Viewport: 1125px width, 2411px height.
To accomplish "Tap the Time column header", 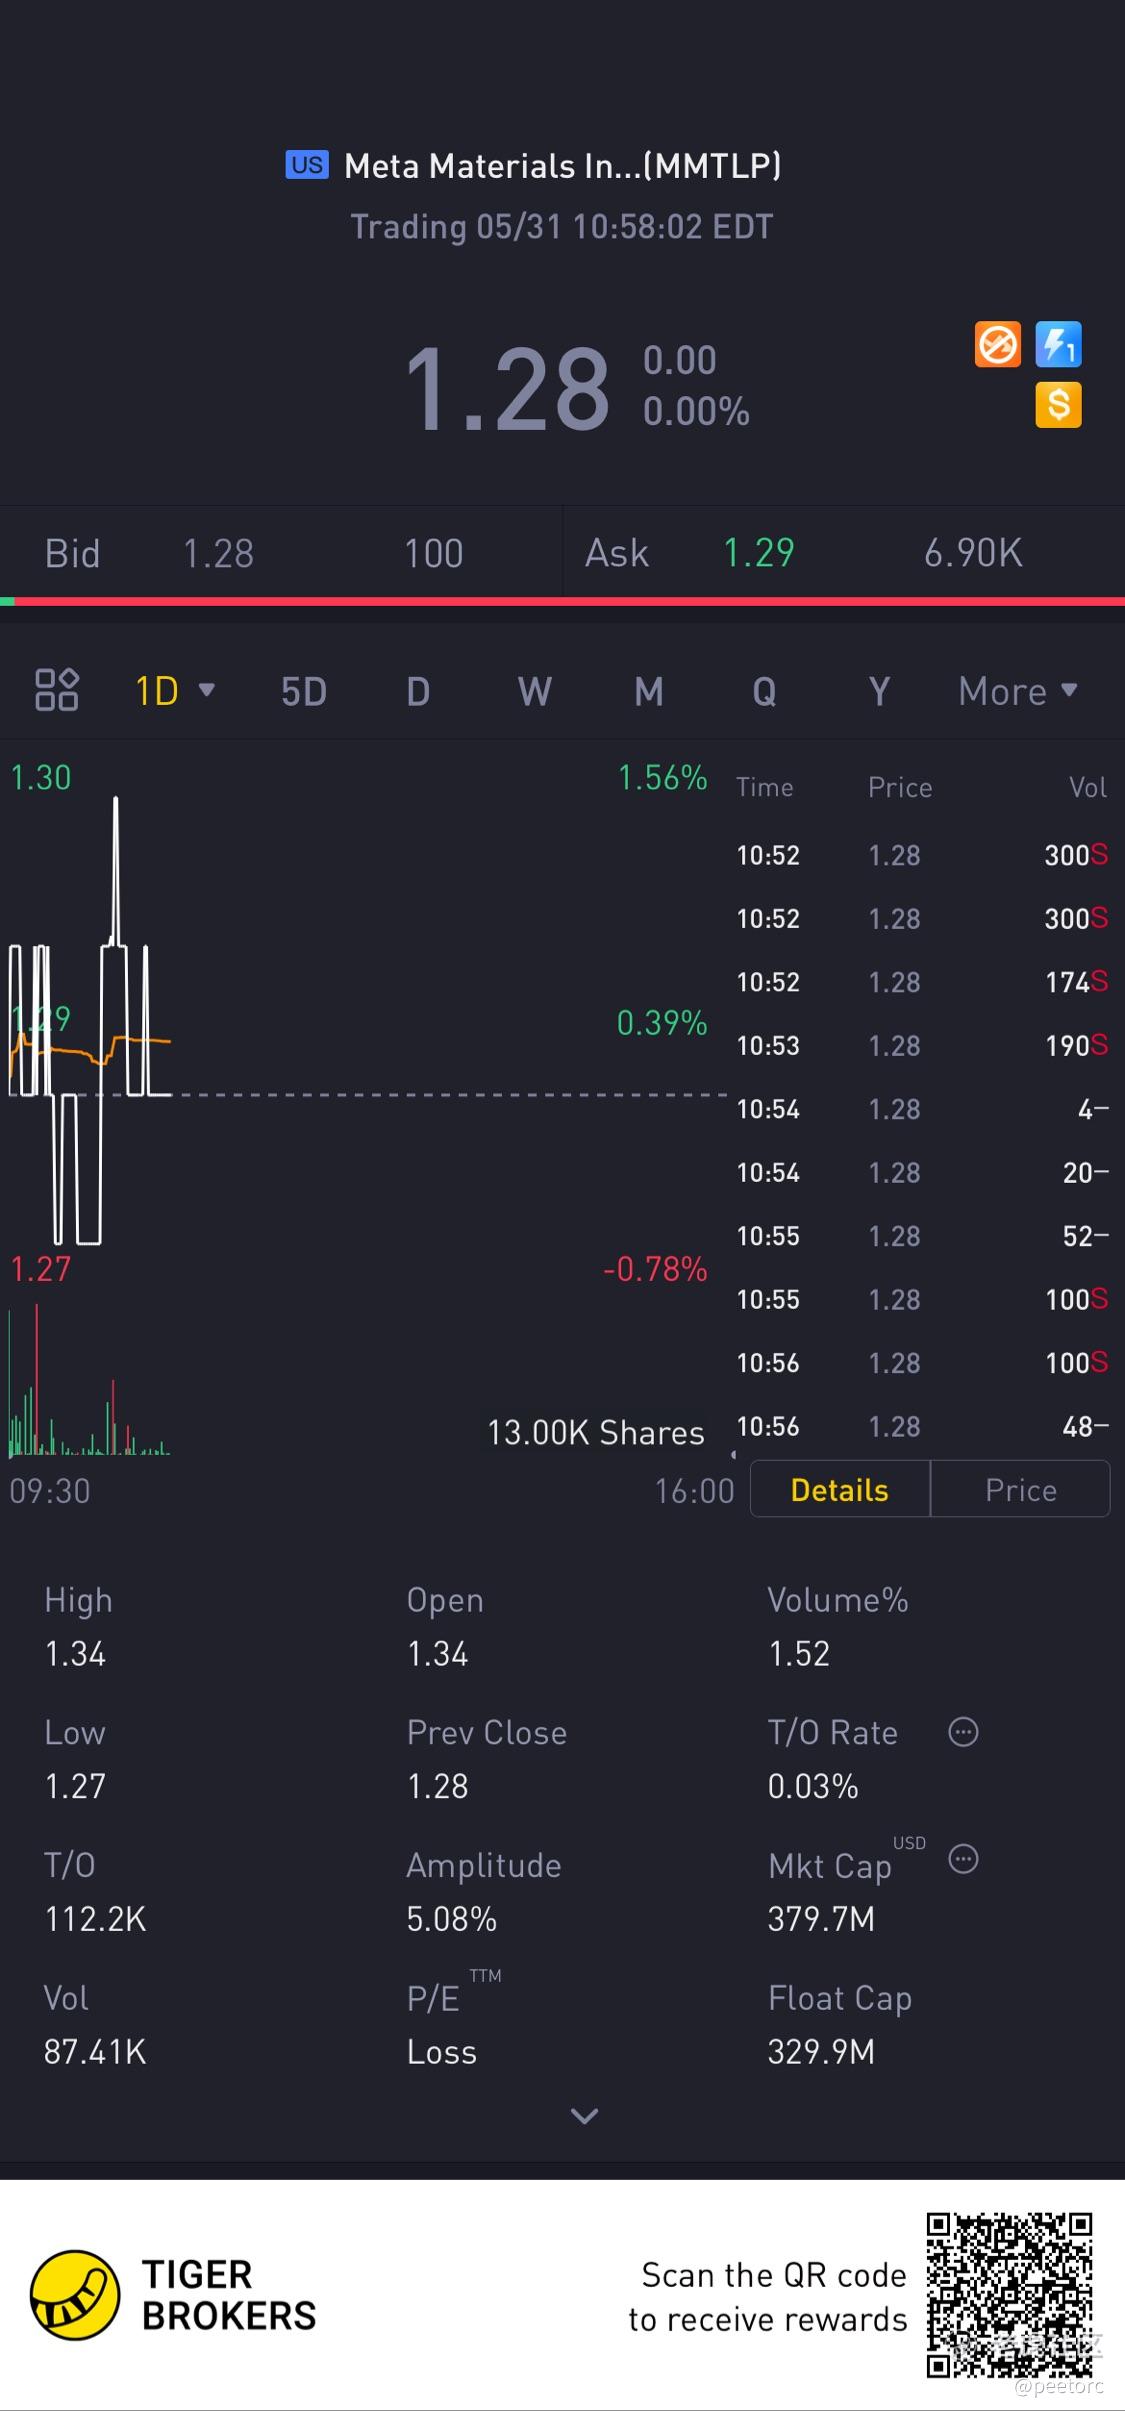I will point(765,787).
